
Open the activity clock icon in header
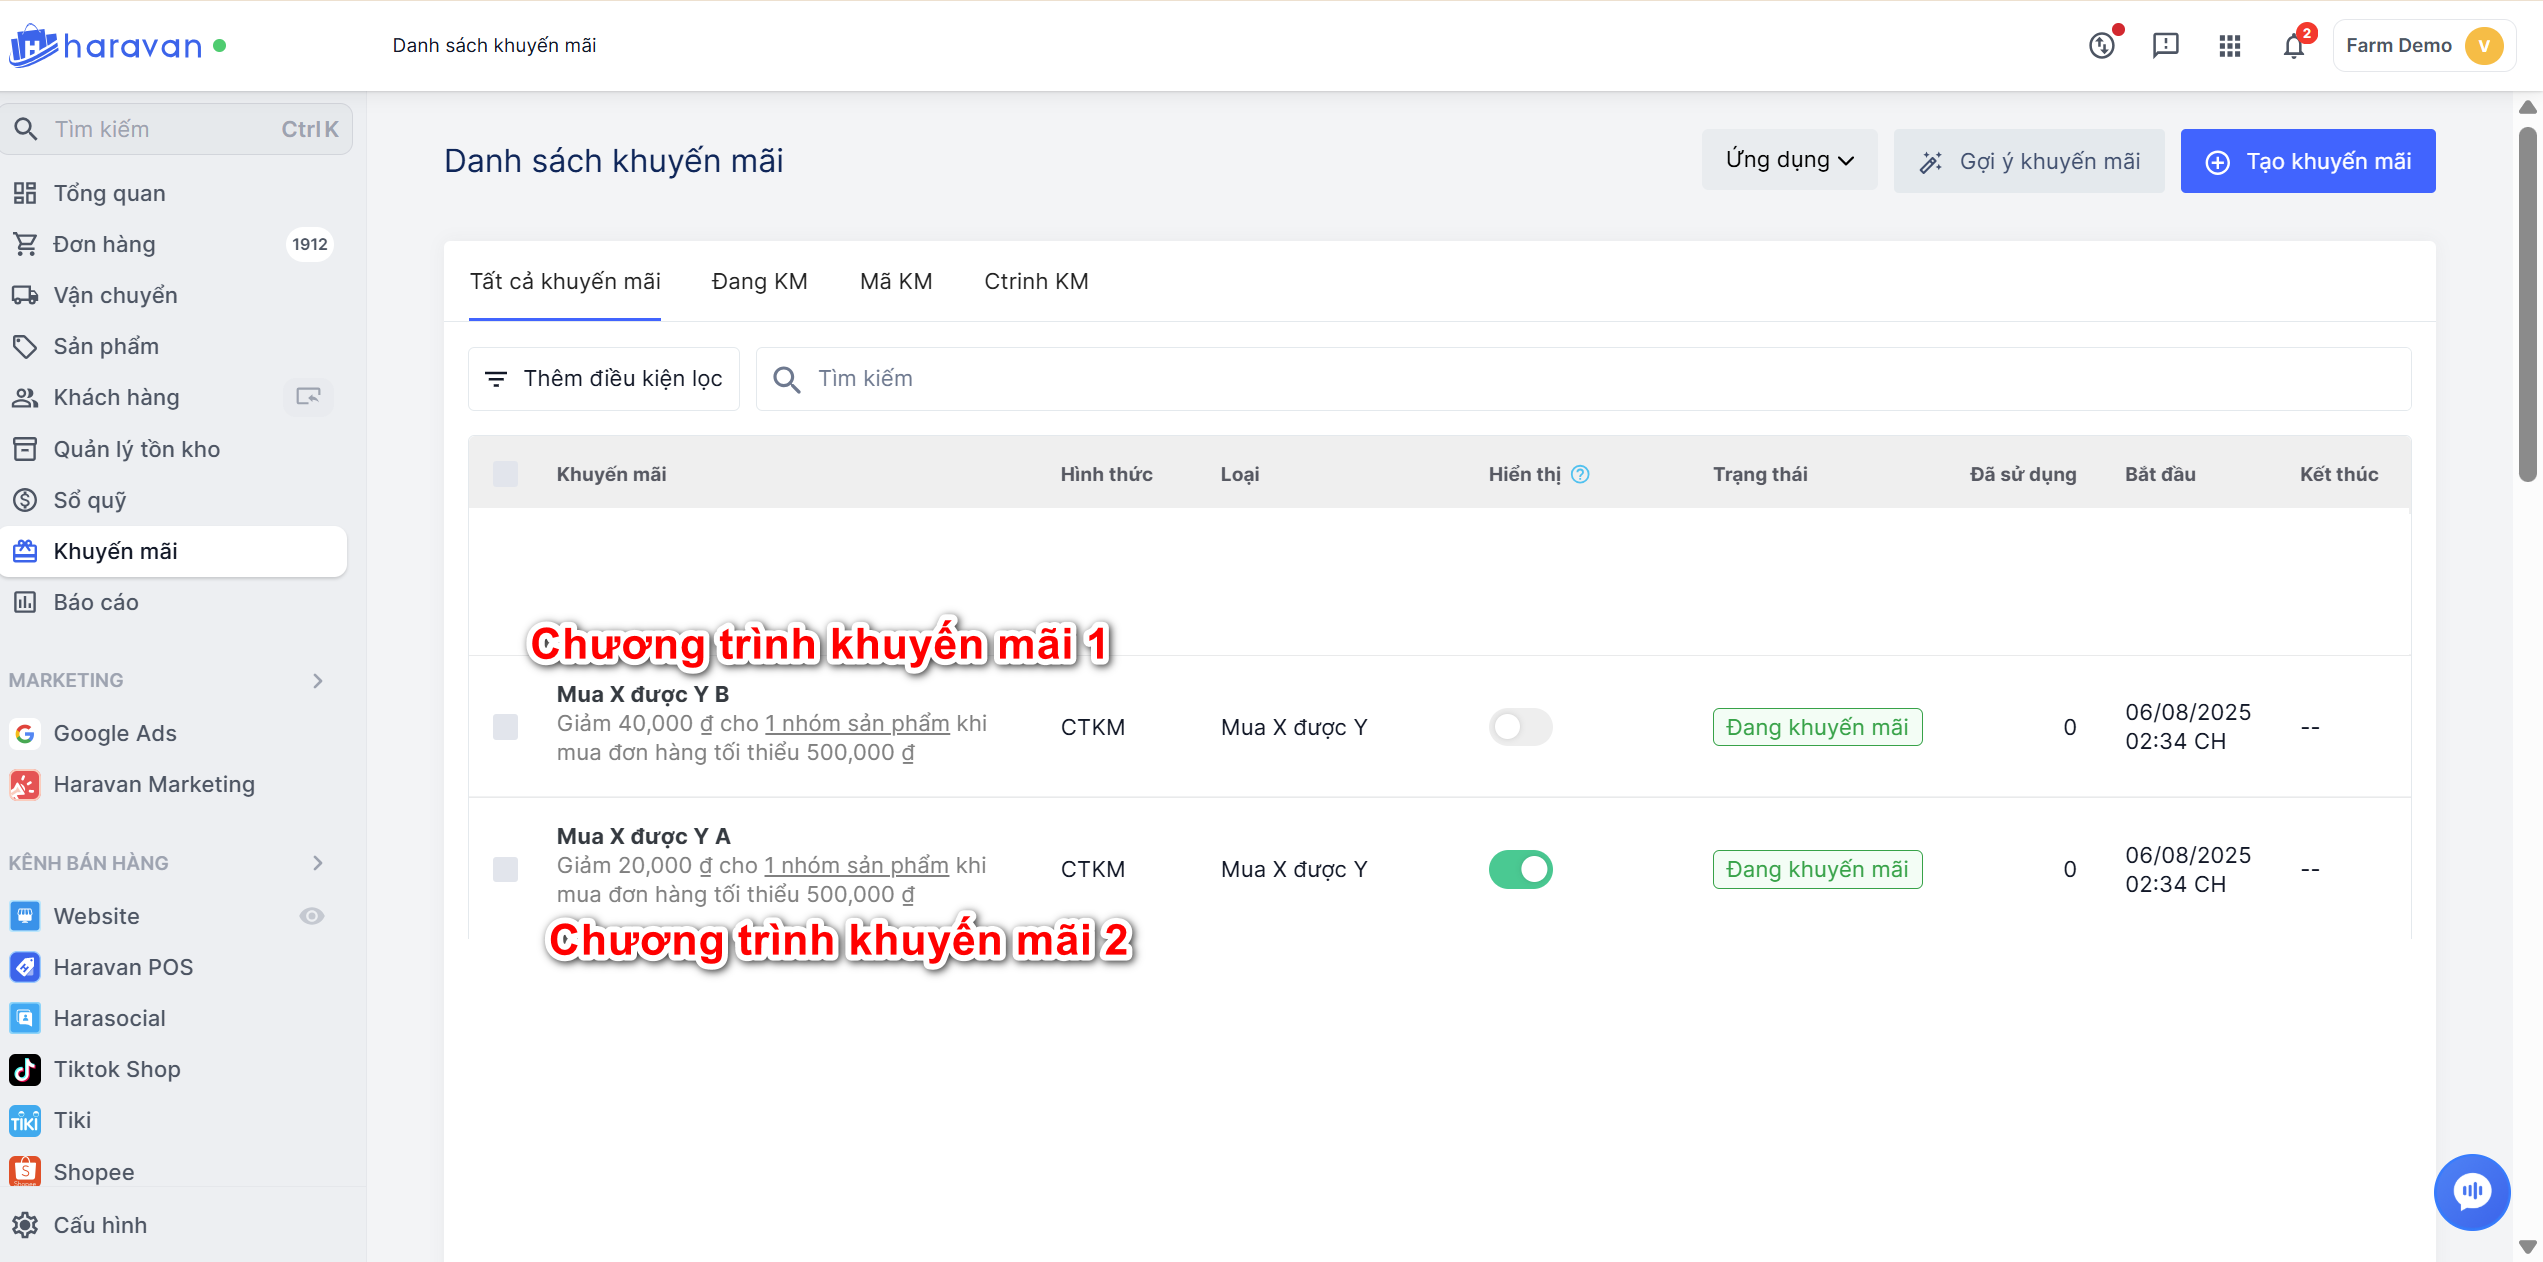[2101, 46]
